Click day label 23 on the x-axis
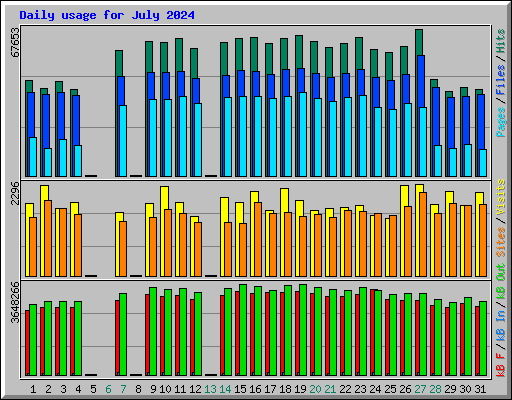The height and width of the screenshot is (400, 512). (360, 389)
